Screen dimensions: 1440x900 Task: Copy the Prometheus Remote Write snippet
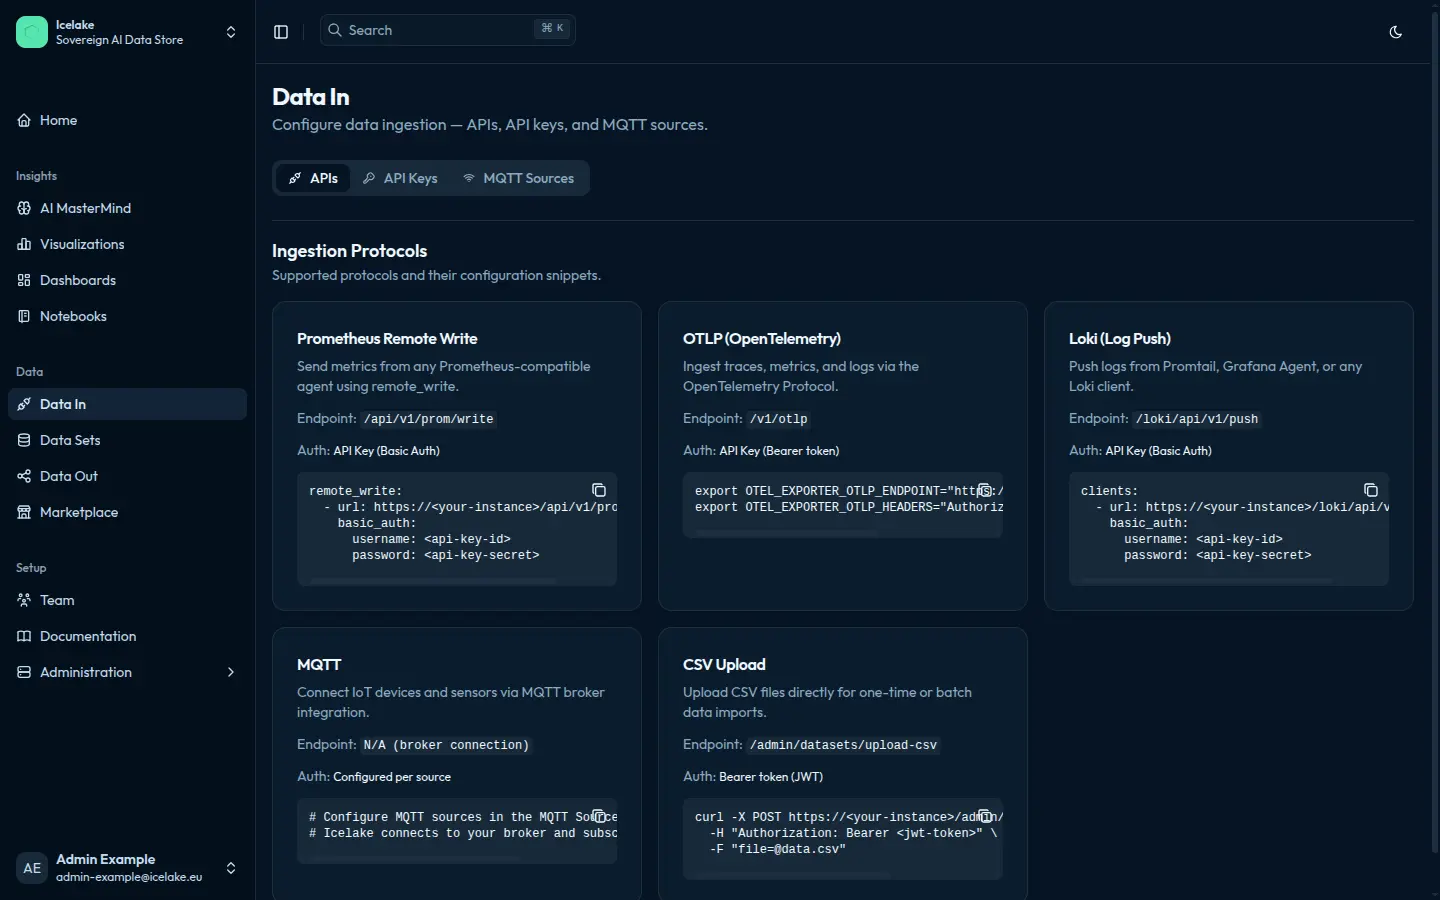[599, 490]
